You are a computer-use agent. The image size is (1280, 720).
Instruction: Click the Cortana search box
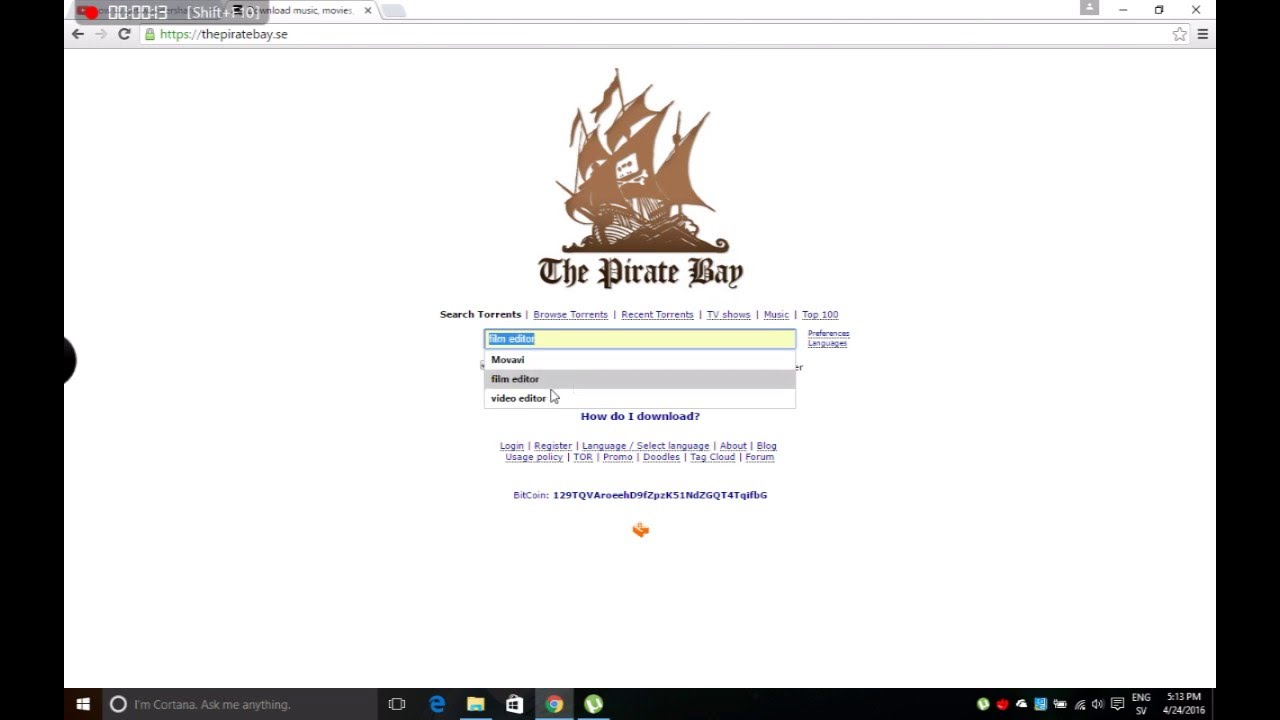point(240,704)
